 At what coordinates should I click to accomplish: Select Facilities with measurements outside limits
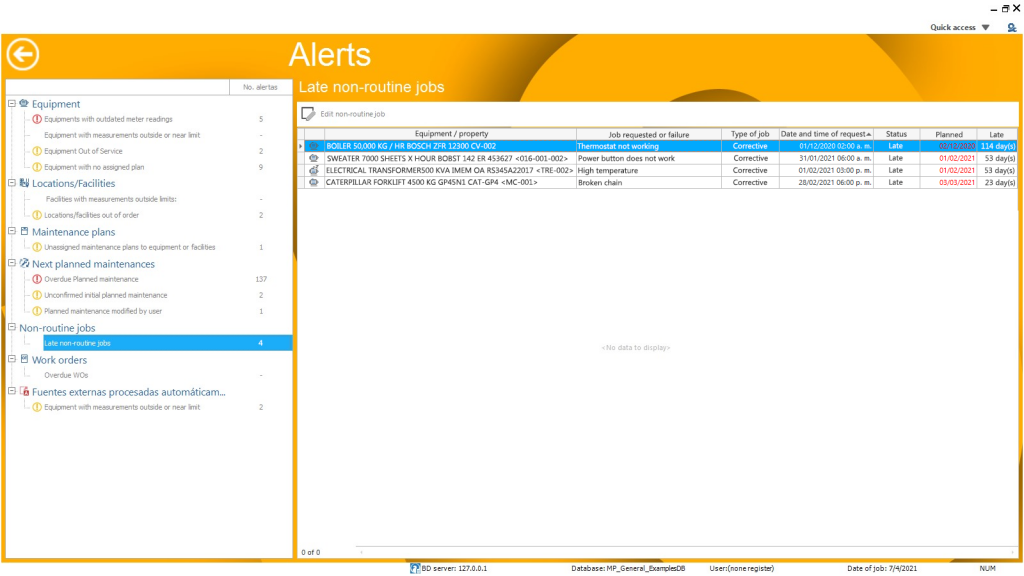coord(111,199)
